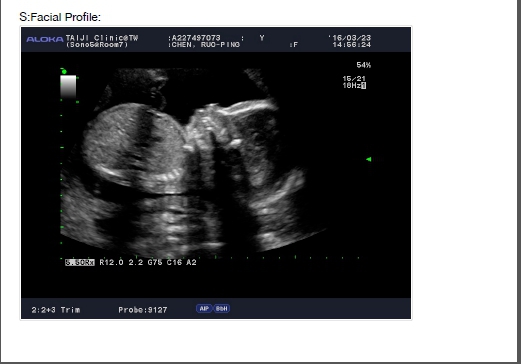This screenshot has width=521, height=364.
Task: Click the 'TAIJI Clinic@TW' text
Action: (102, 38)
